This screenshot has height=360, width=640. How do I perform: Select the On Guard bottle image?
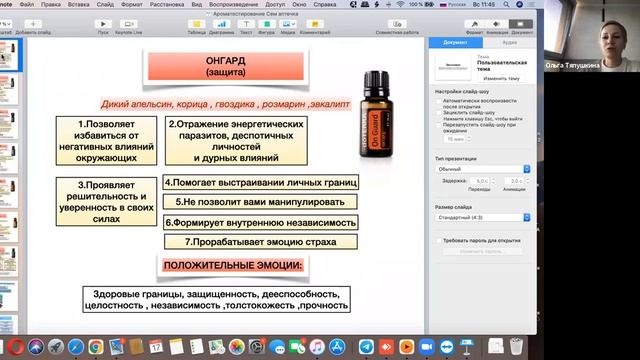[x=376, y=114]
